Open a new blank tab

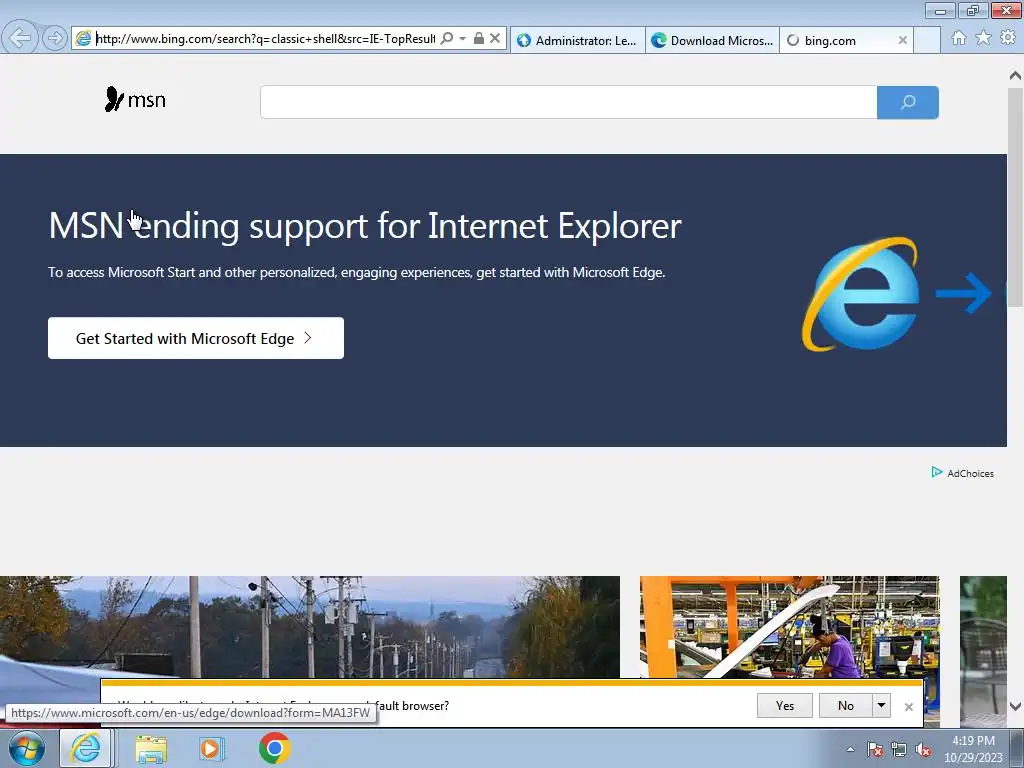927,40
